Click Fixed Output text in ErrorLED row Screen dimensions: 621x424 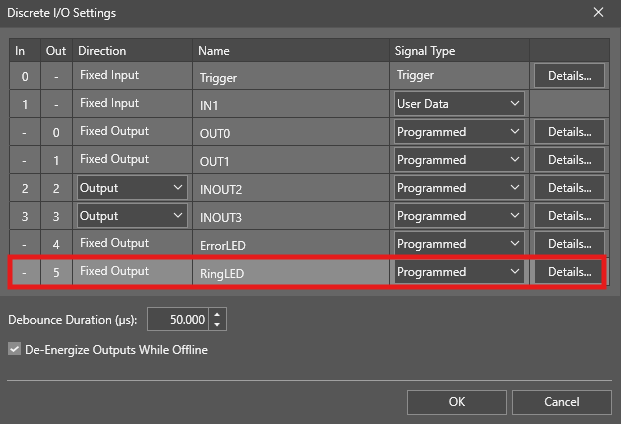coord(114,243)
